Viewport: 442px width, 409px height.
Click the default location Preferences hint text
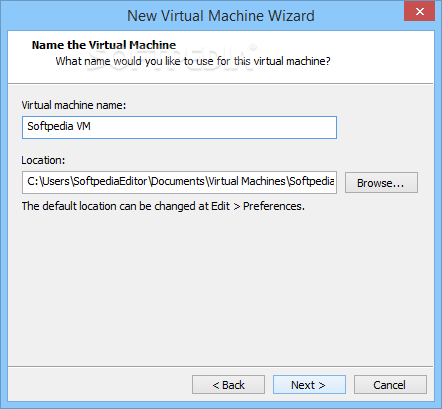pyautogui.click(x=163, y=206)
